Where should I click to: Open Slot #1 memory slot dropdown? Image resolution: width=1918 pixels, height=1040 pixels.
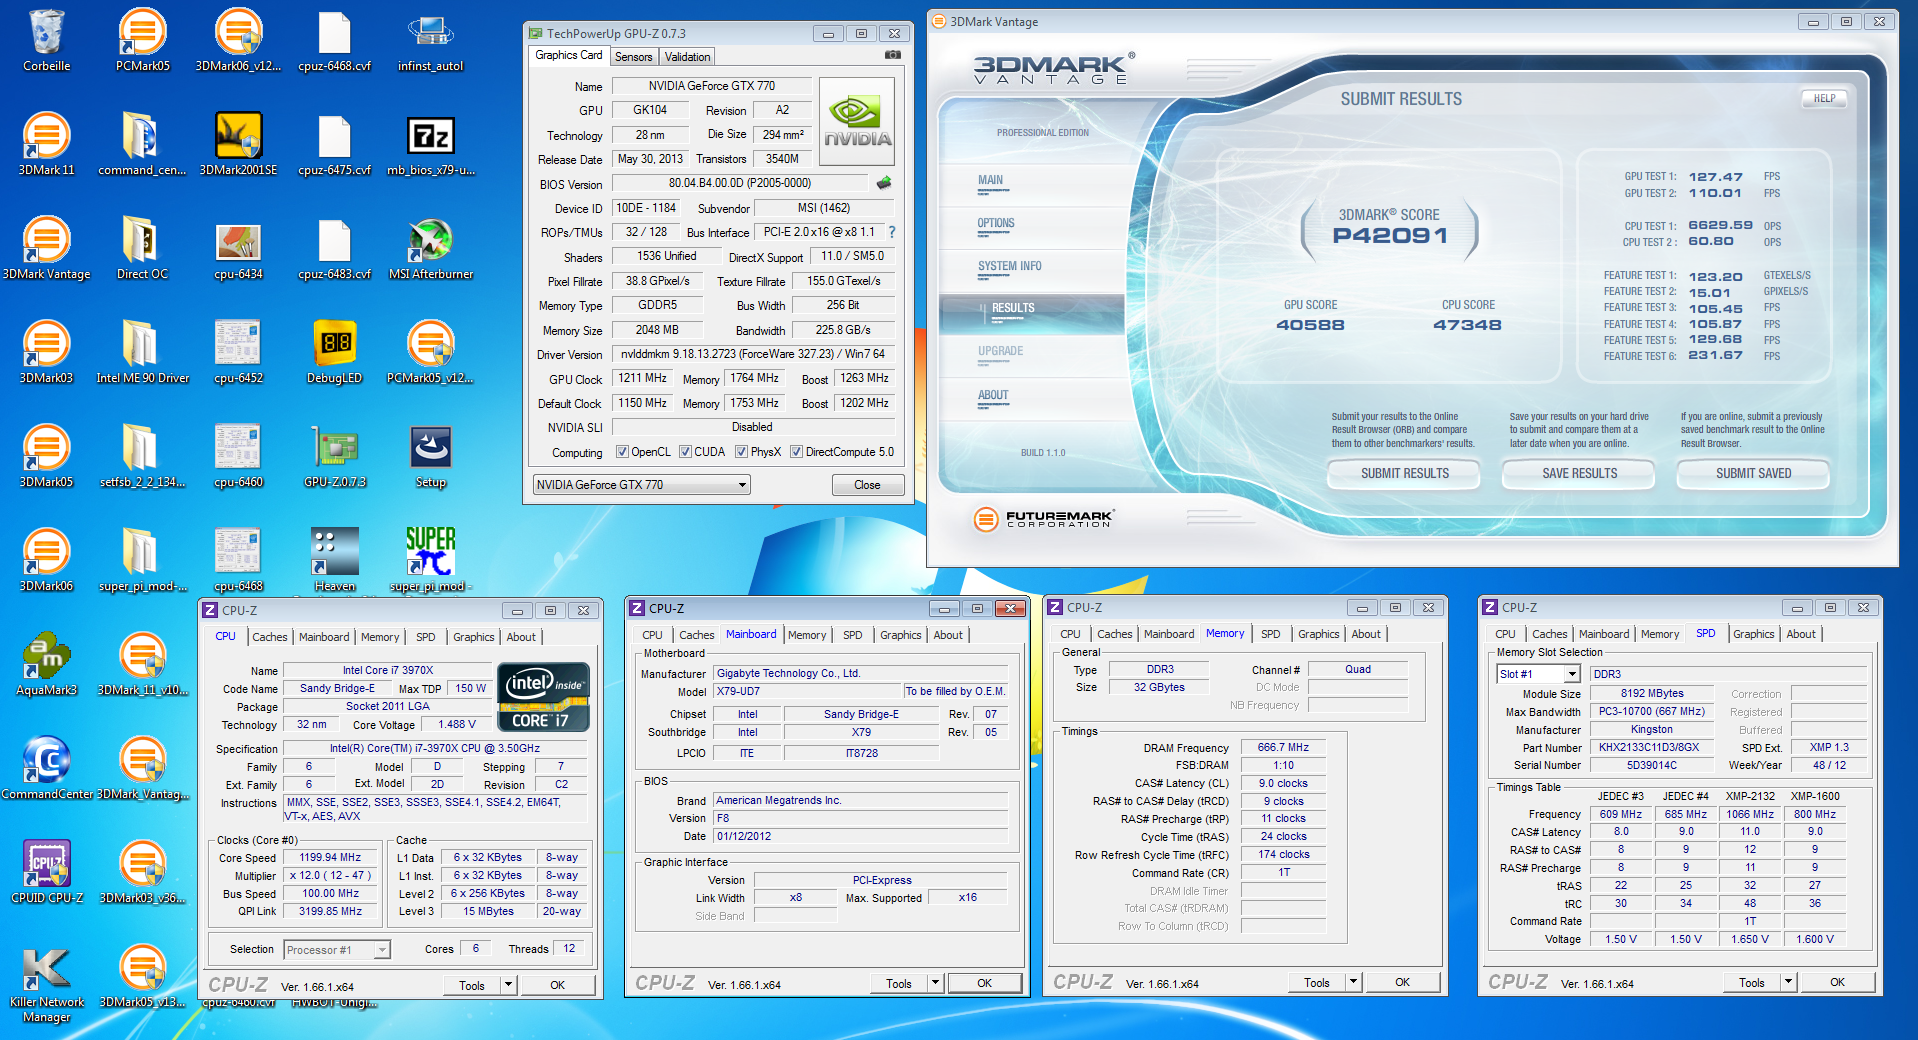[x=1538, y=674]
